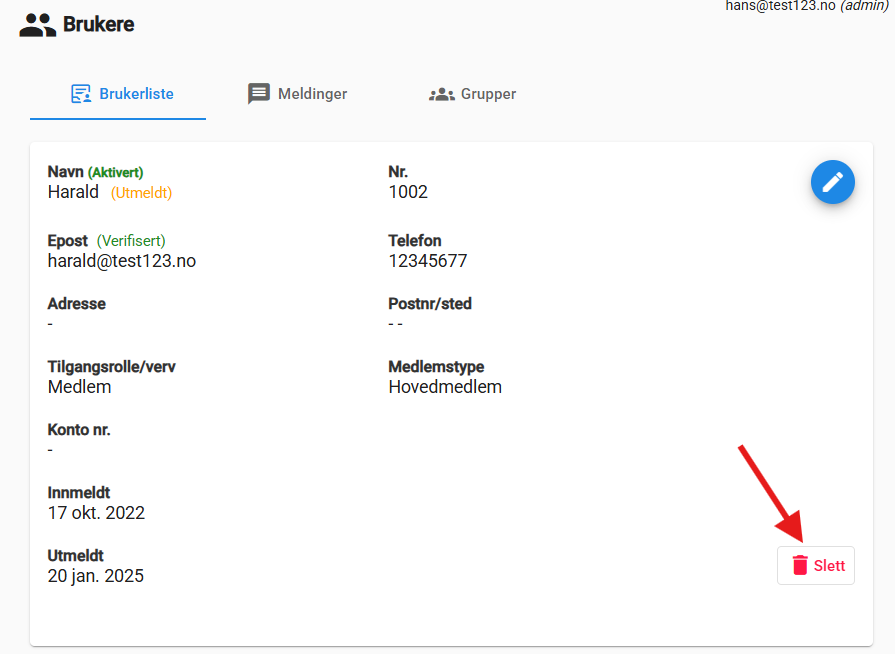Screen dimensions: 895x654
Task: Click the Brukere people icon in header
Action: [38, 25]
